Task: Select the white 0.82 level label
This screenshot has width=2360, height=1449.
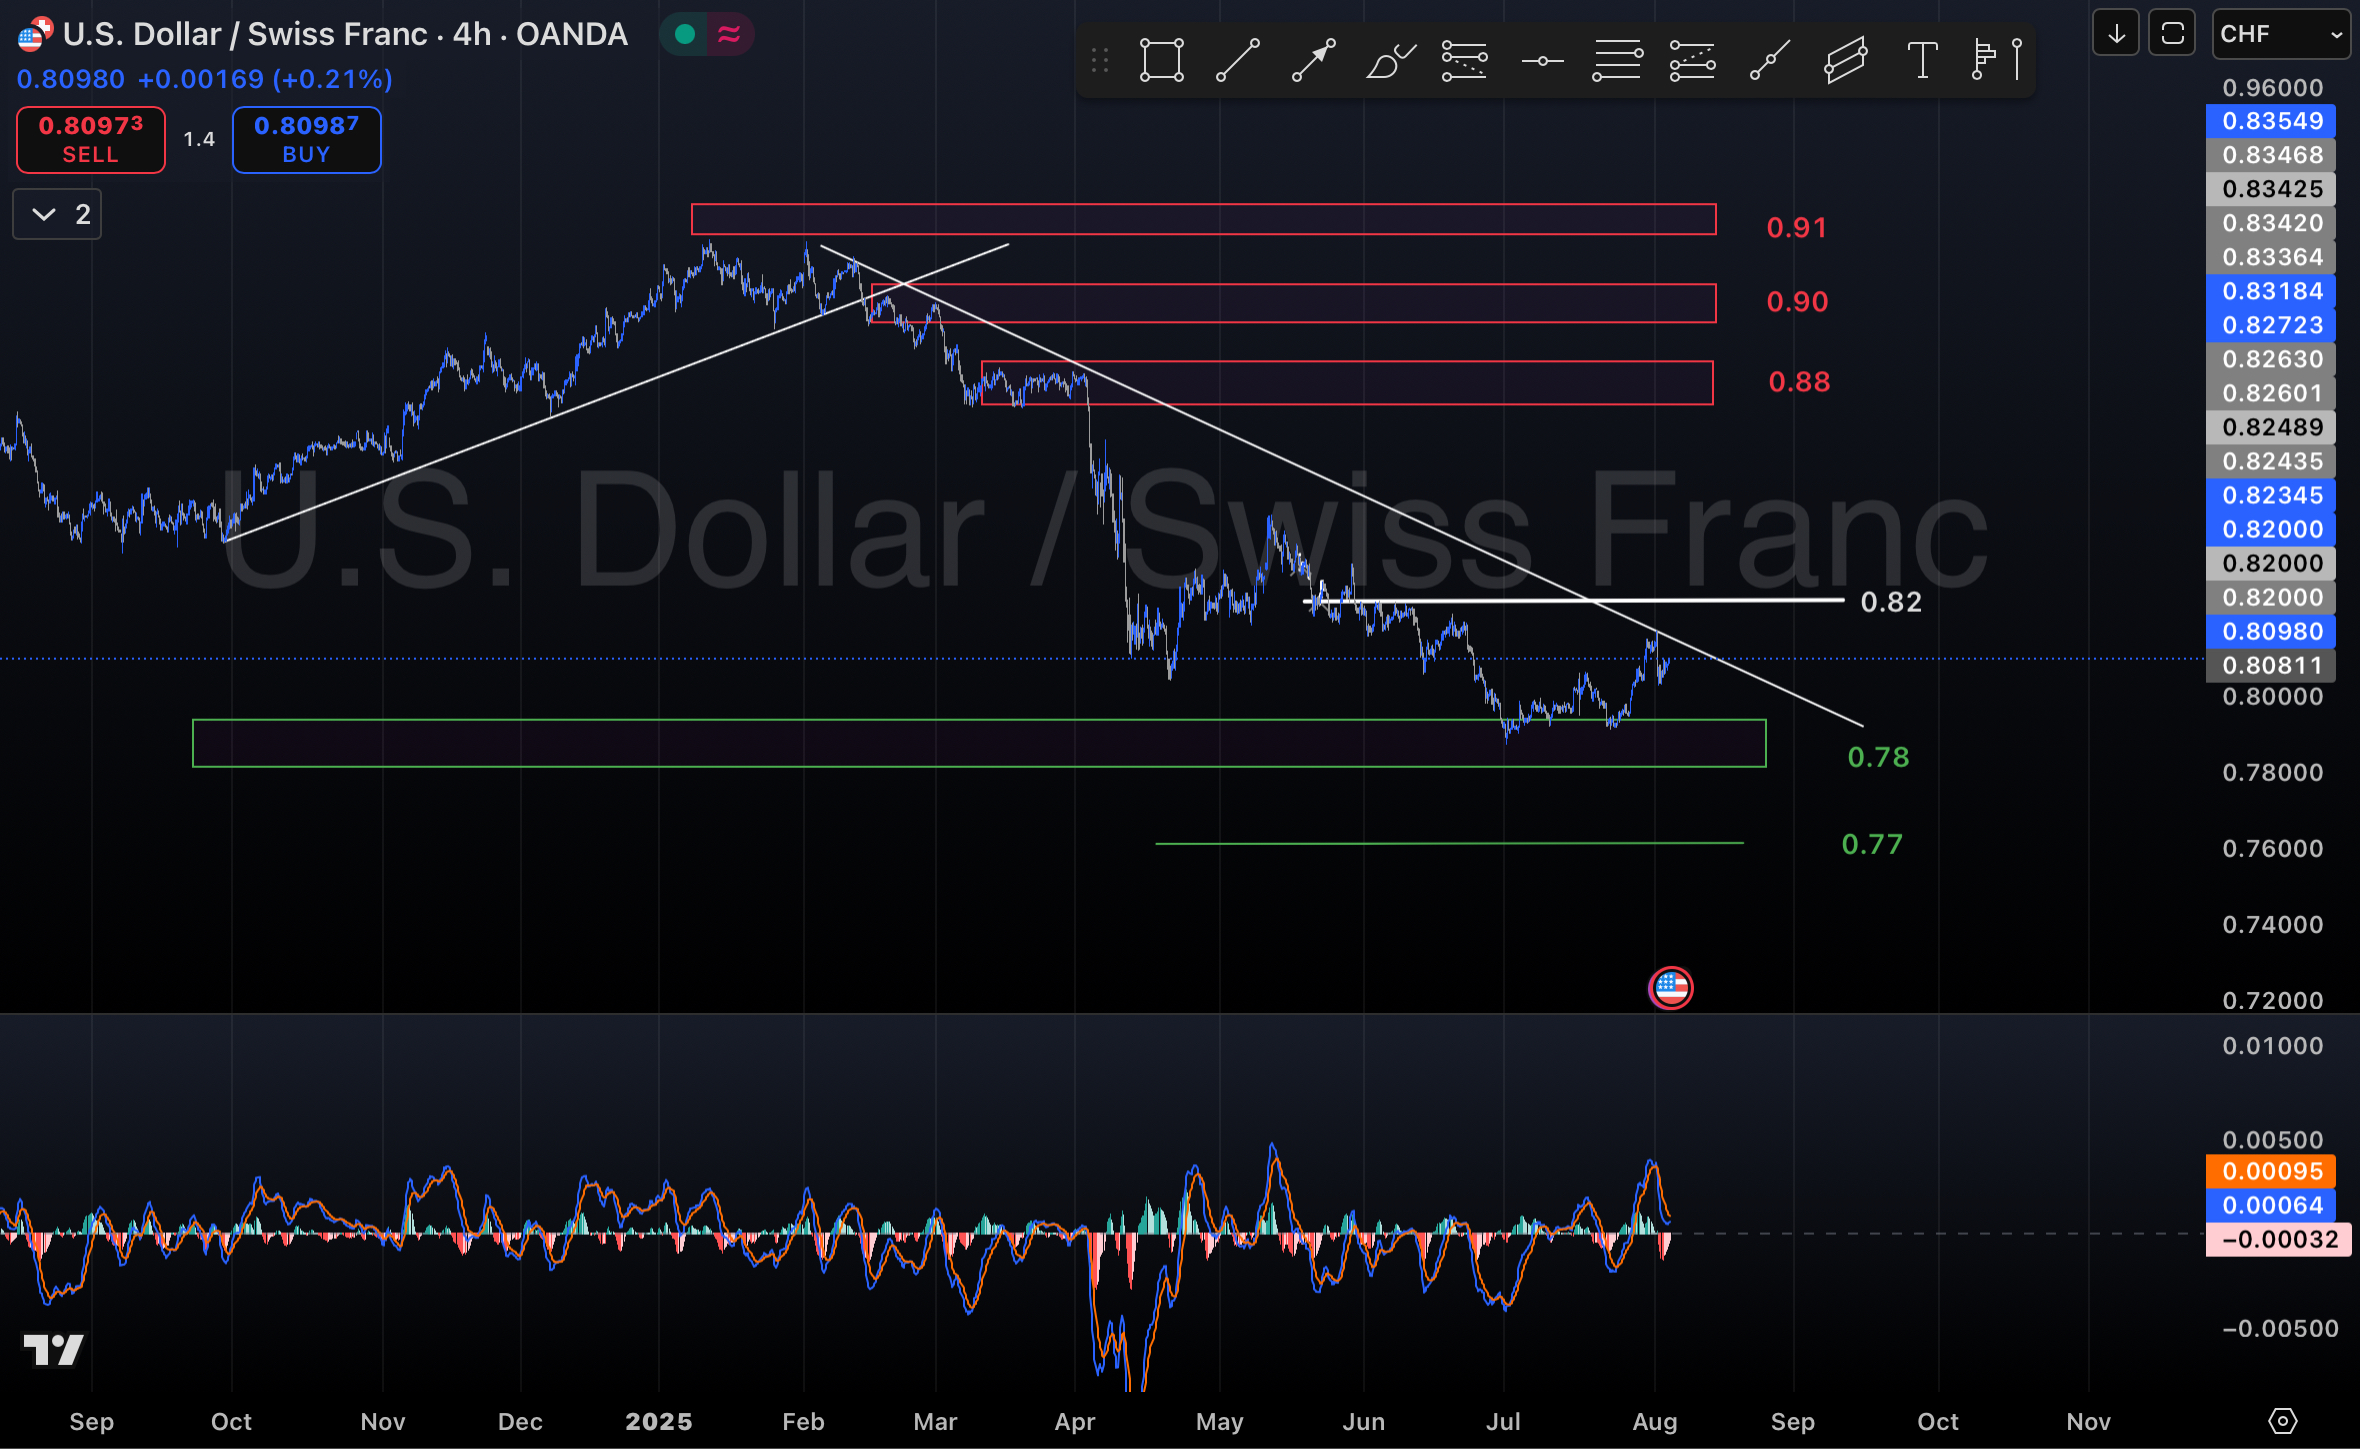Action: [x=1891, y=602]
